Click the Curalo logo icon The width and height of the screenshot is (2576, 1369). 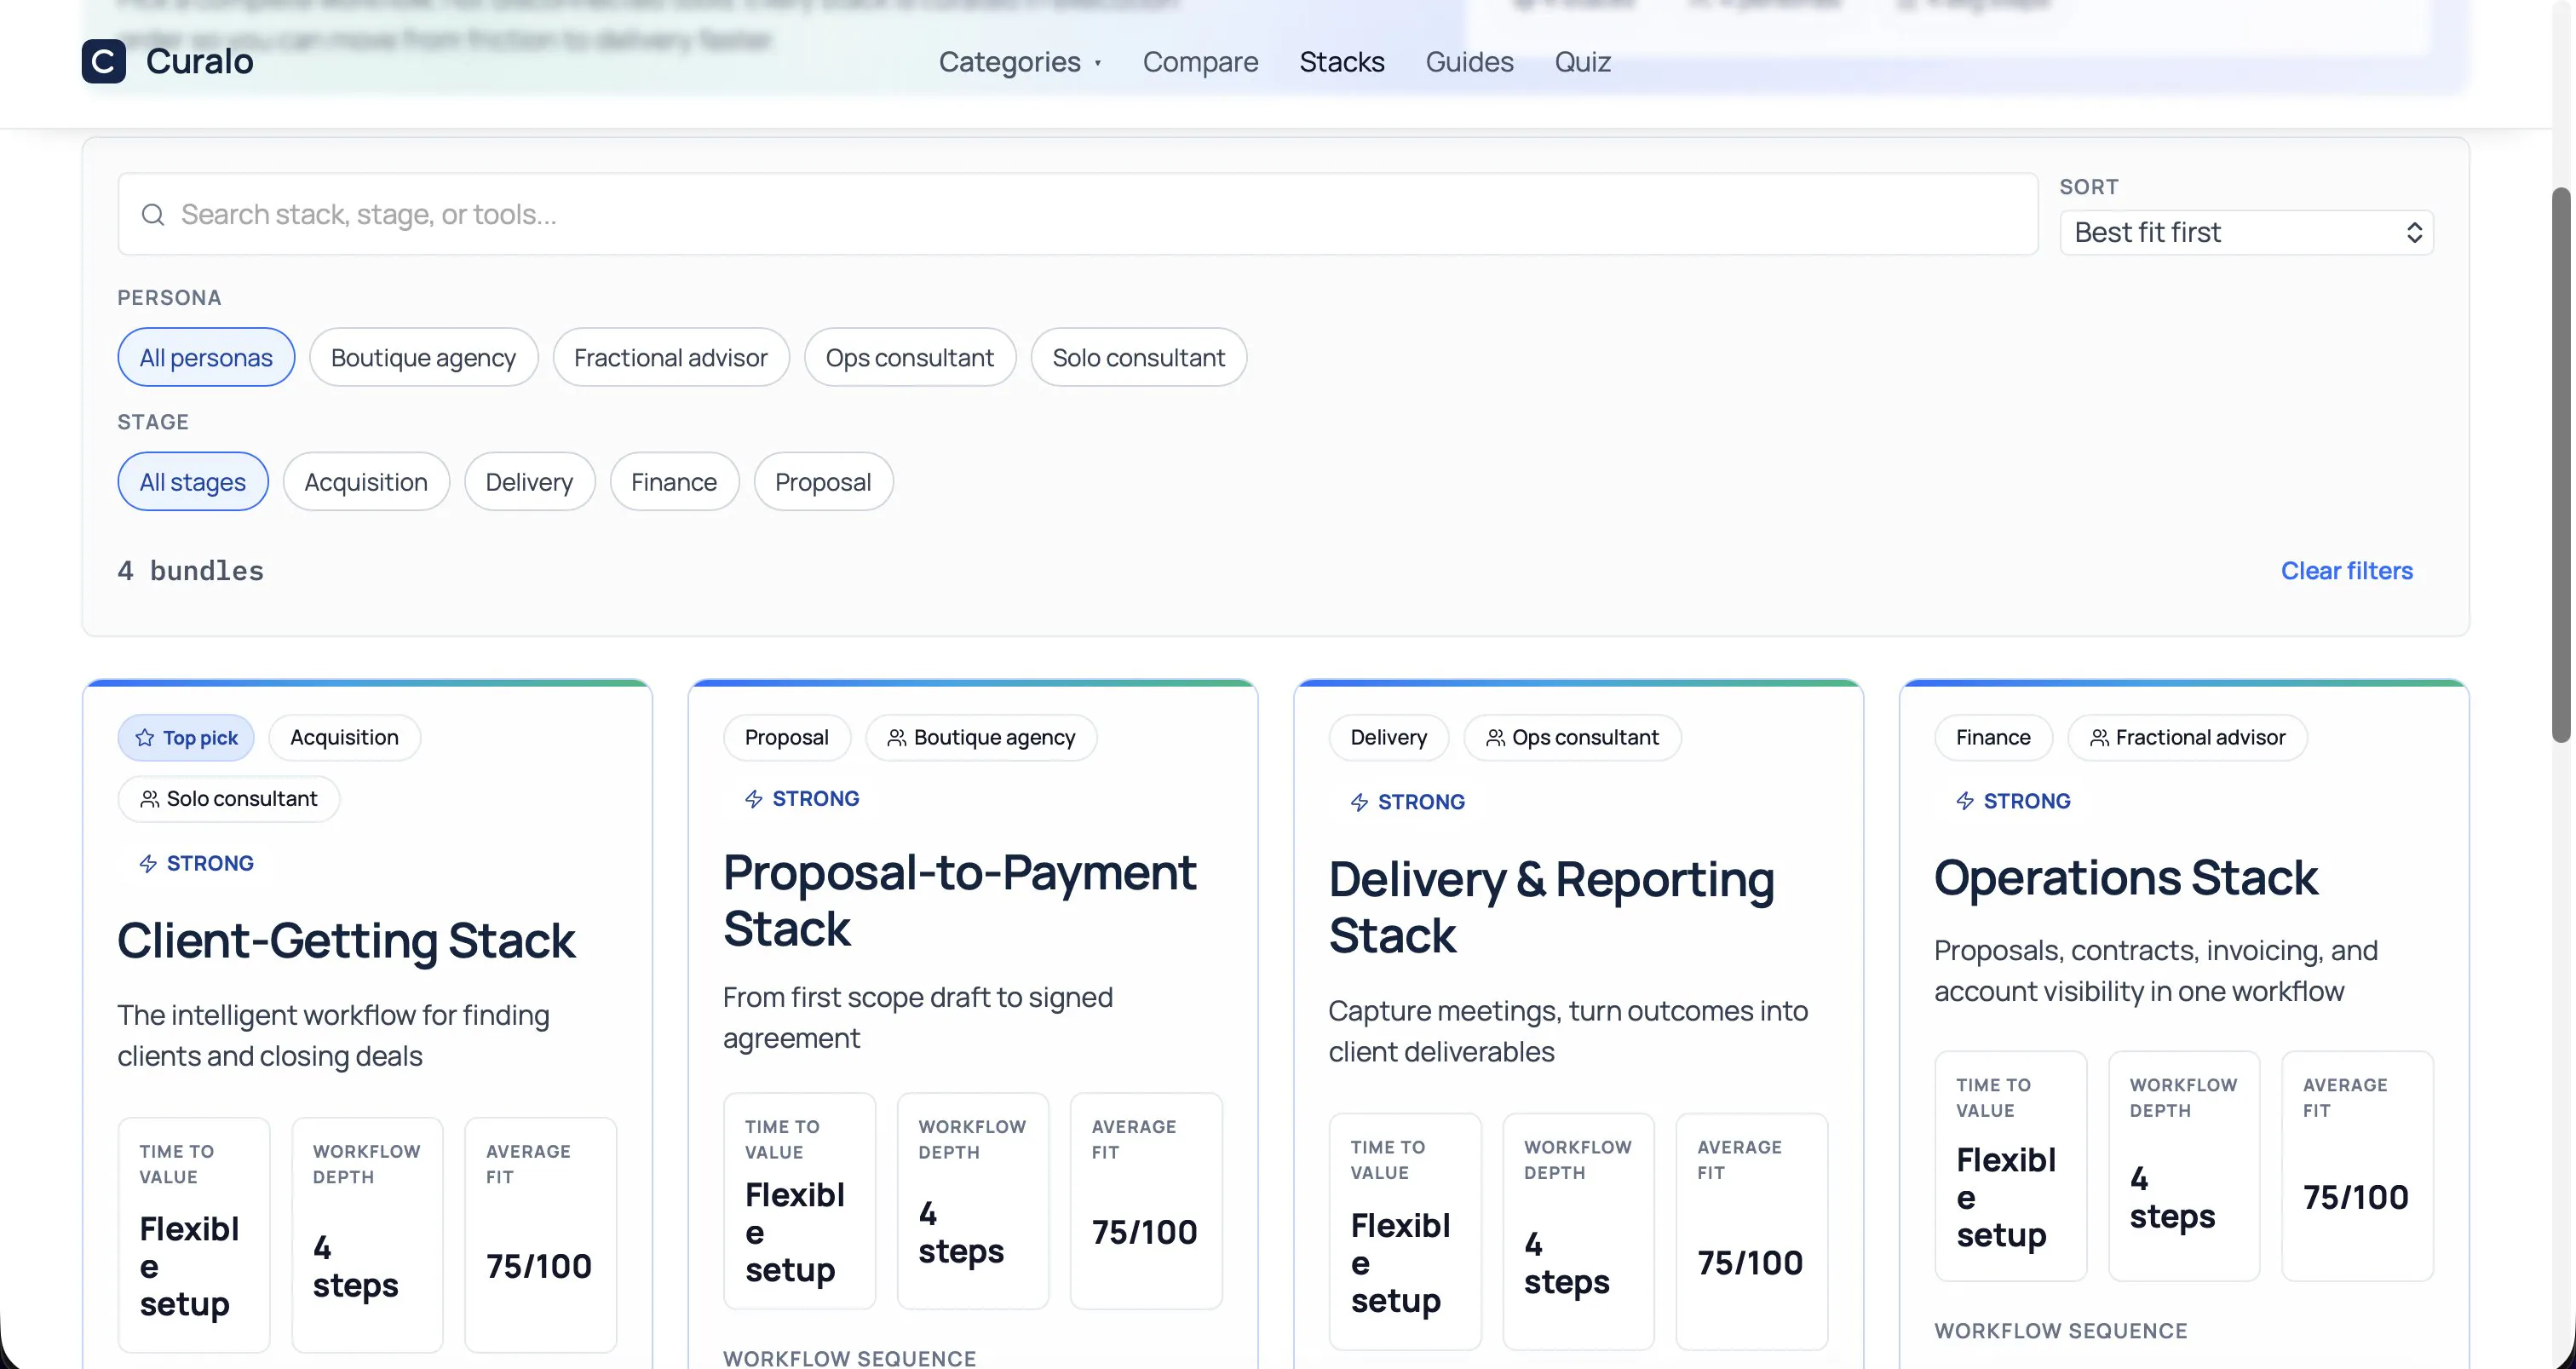104,61
